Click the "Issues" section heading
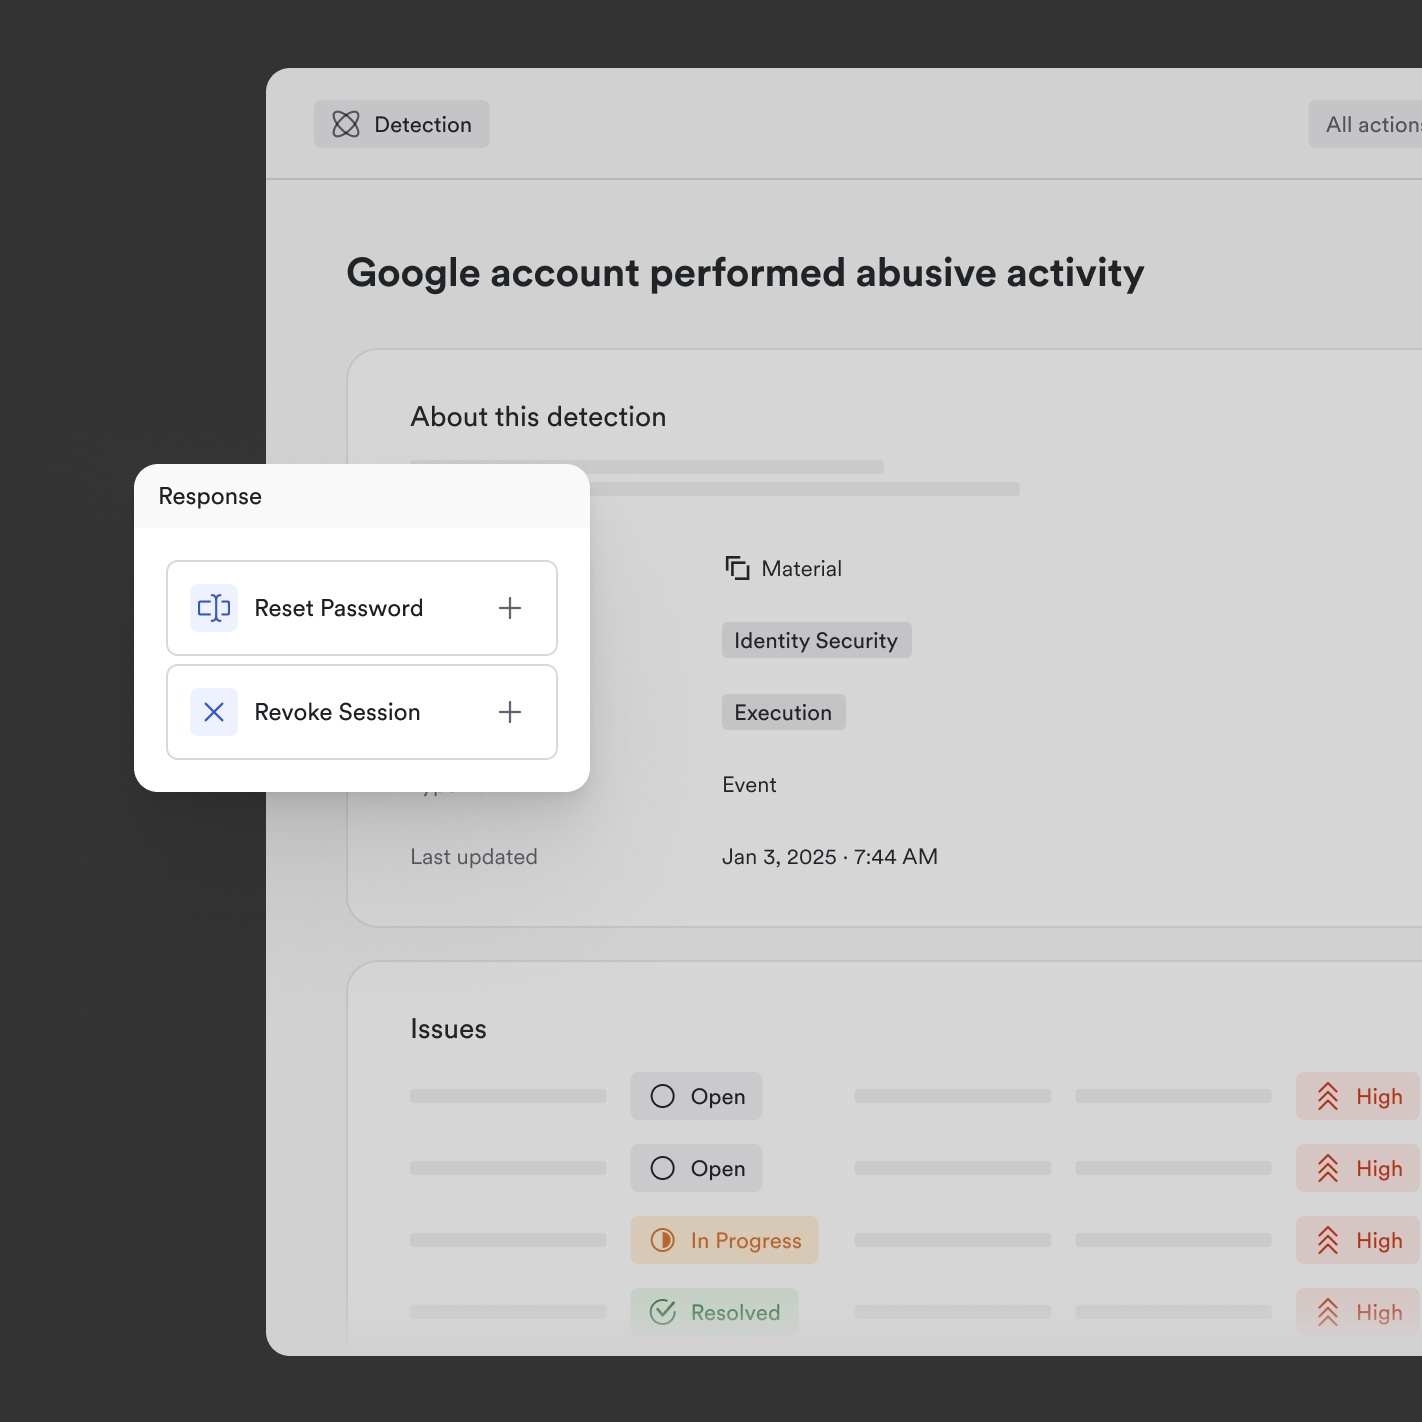 click(x=448, y=1028)
